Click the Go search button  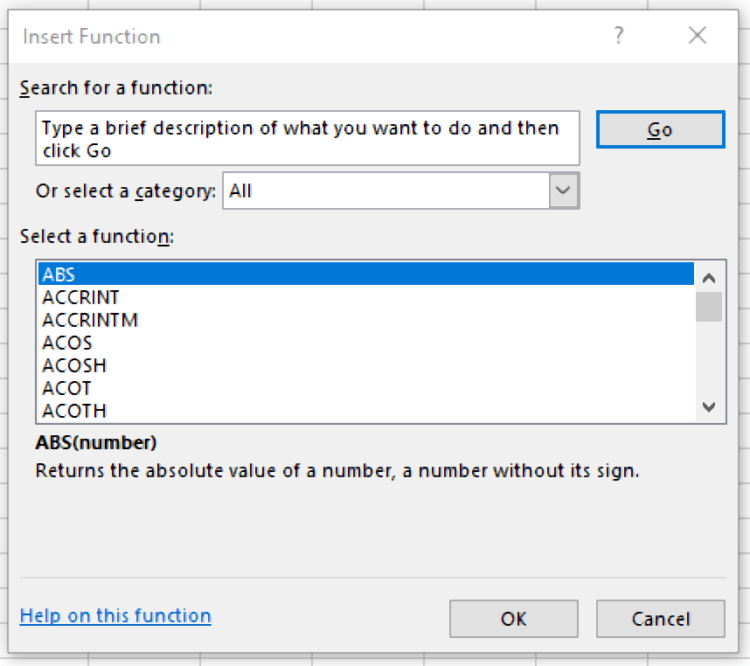[x=660, y=130]
